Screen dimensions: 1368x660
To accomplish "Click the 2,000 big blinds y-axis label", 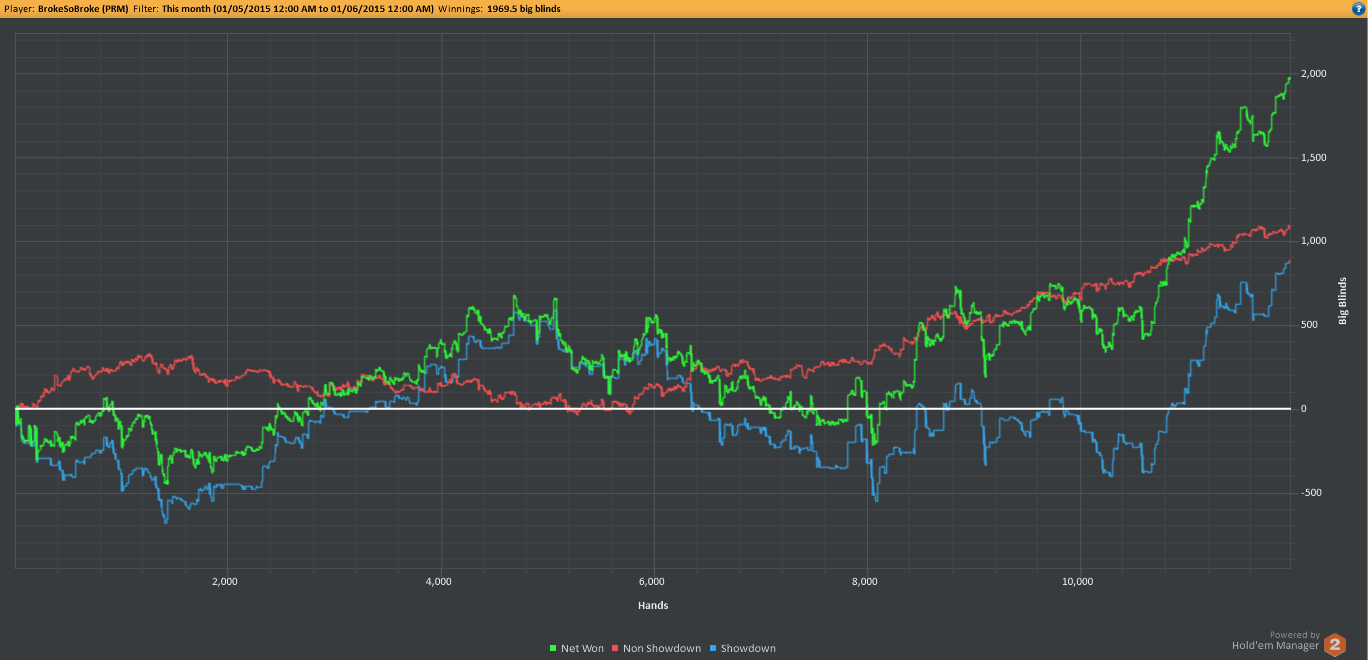I will pyautogui.click(x=1313, y=74).
